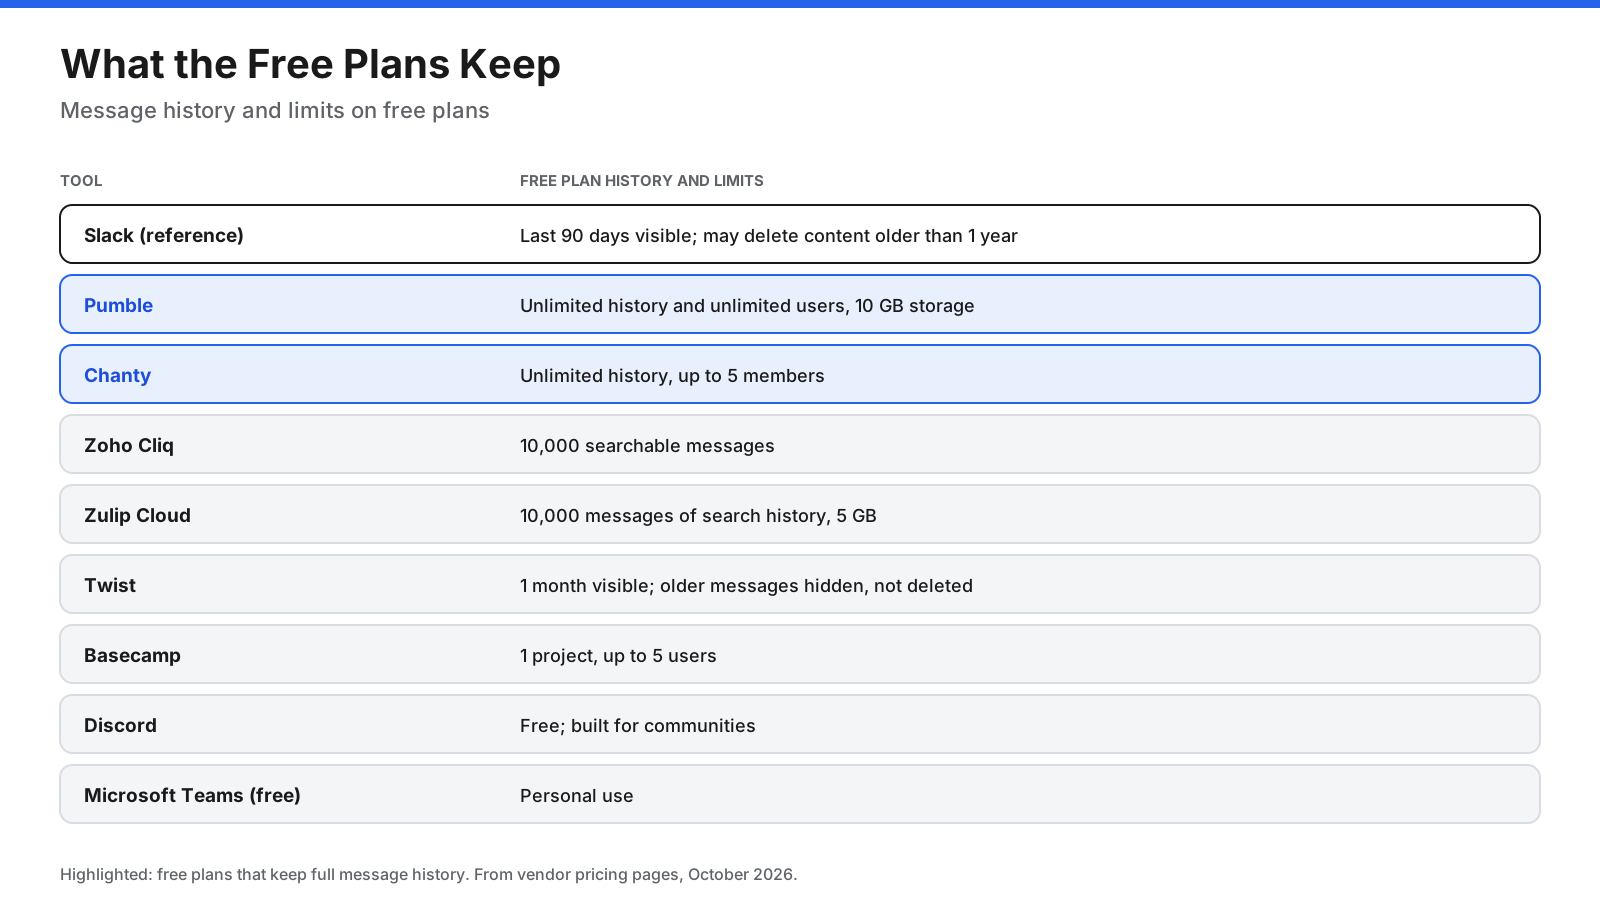Viewport: 1600px width, 910px height.
Task: Select the 'Chanty' tool name
Action: point(117,375)
